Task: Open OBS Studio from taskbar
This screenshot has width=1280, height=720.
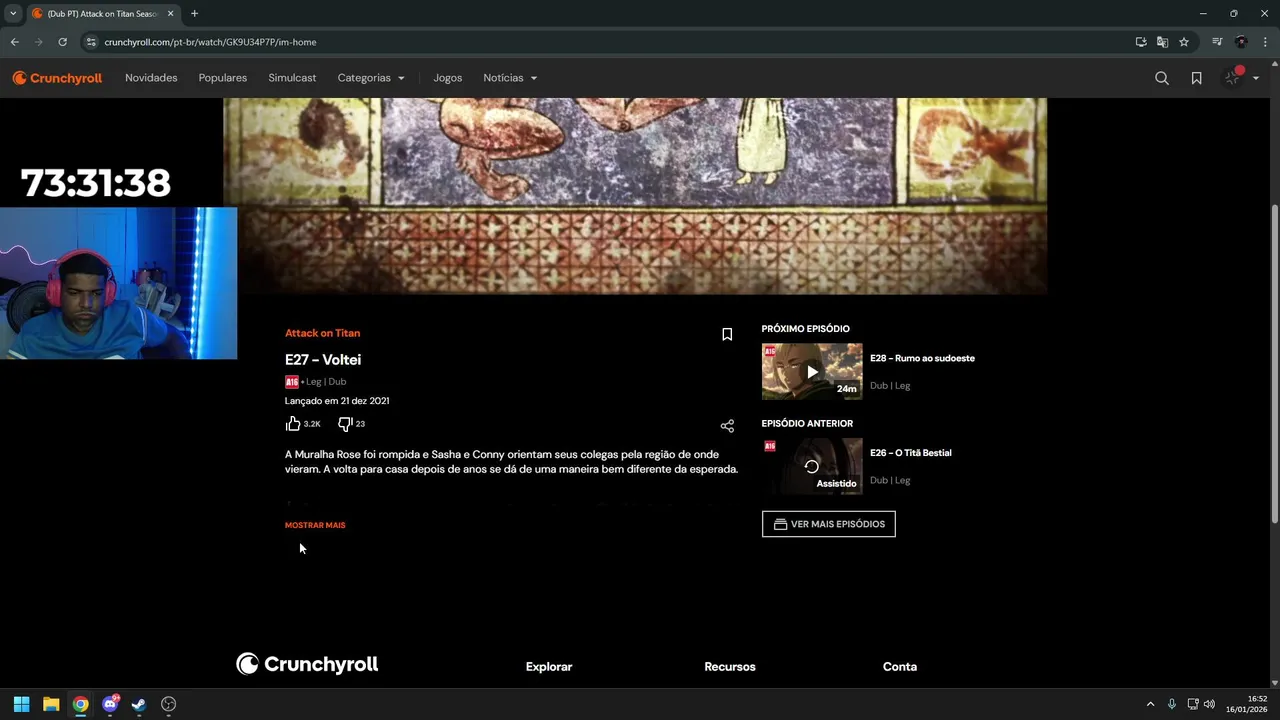Action: [169, 704]
